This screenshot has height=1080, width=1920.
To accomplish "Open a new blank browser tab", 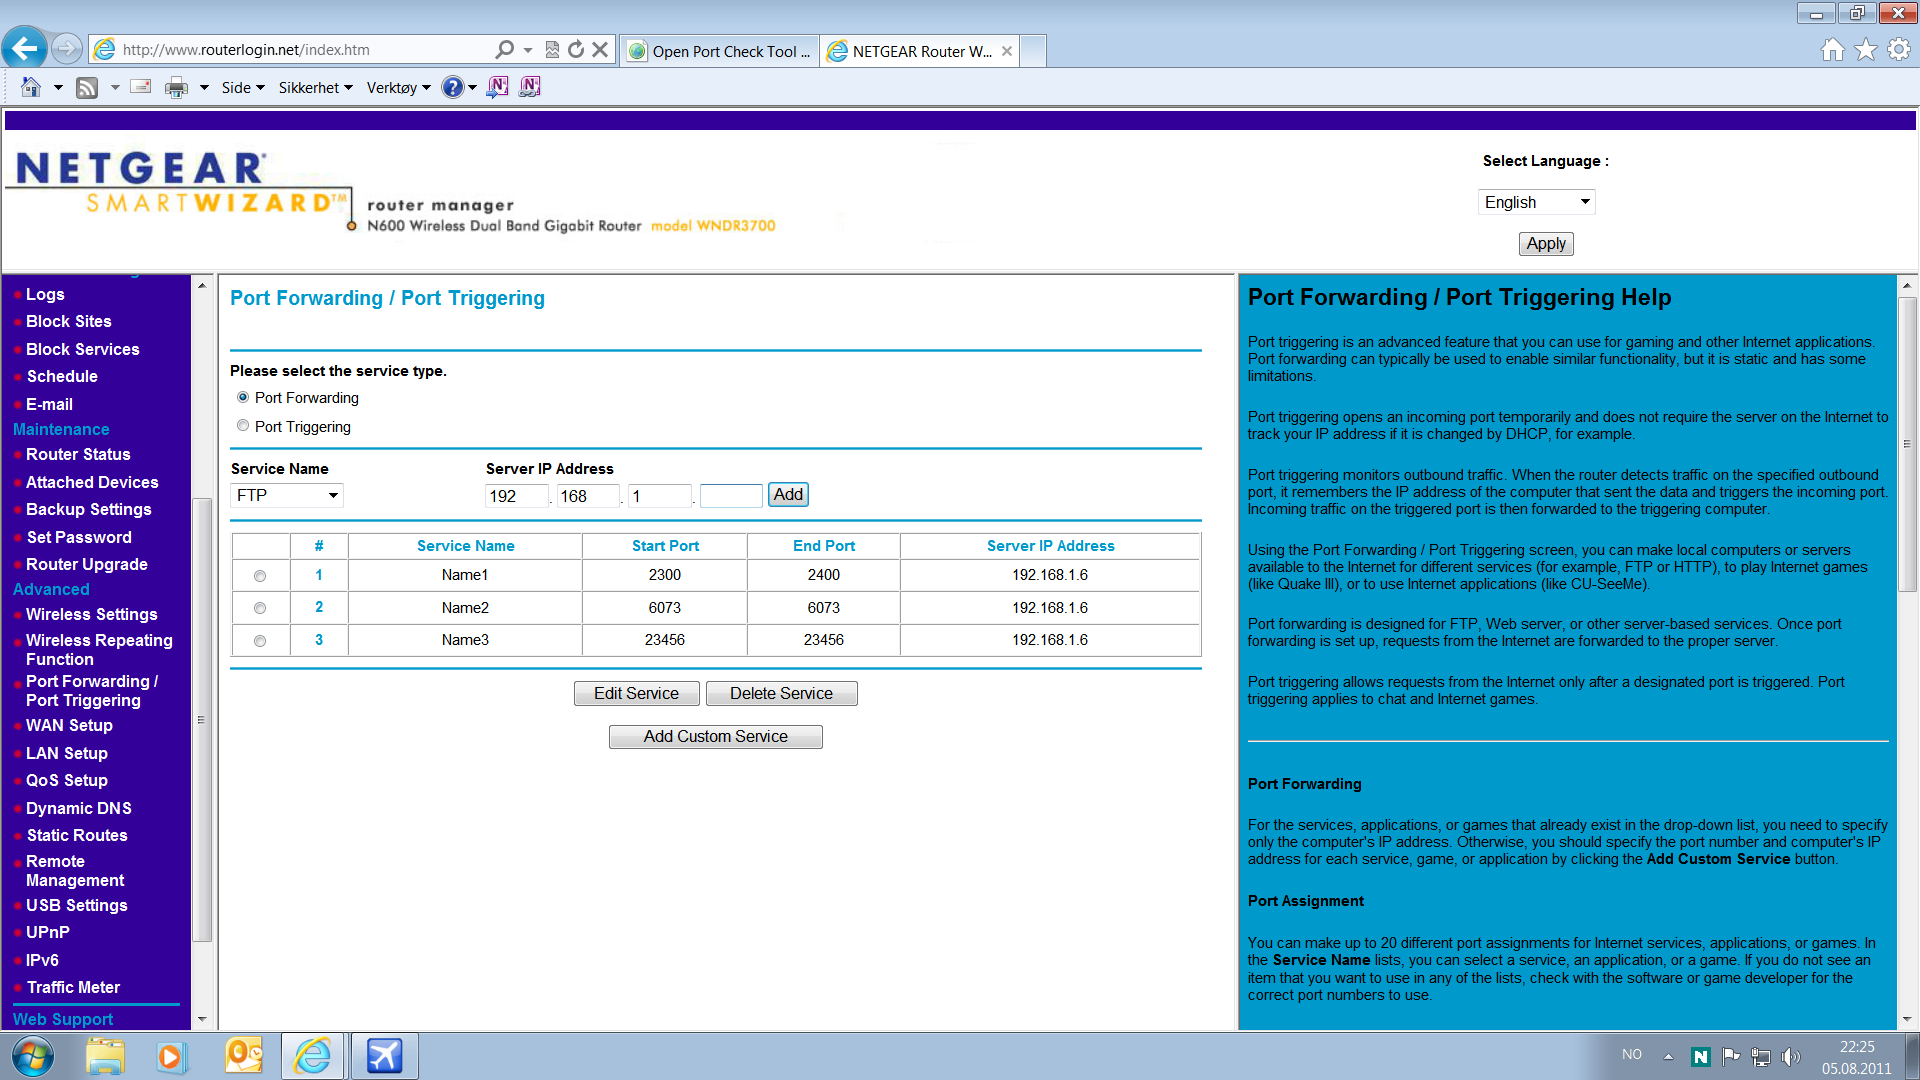I will (1034, 51).
